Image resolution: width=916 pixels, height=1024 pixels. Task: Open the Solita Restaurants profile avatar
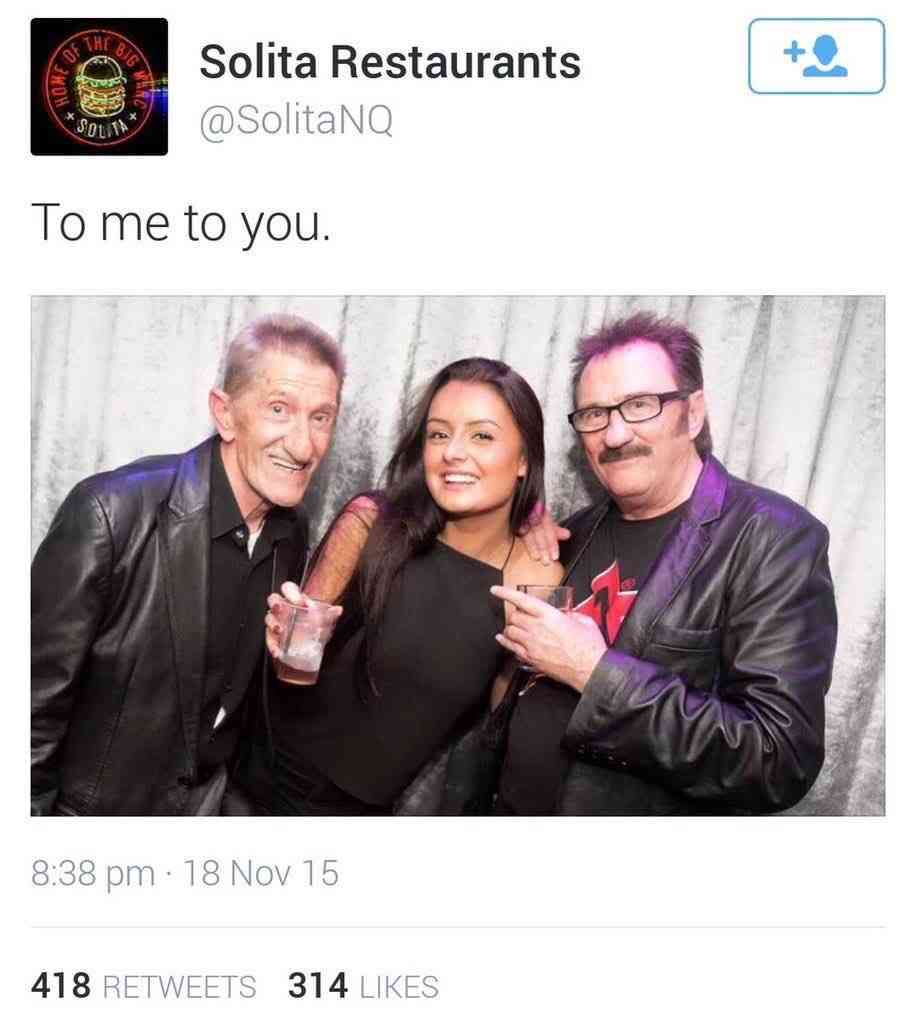(99, 87)
